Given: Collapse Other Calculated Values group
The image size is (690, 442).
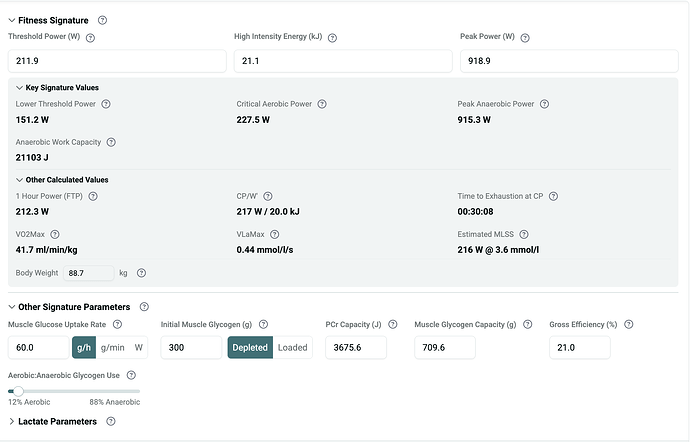Looking at the screenshot, I should [19, 180].
